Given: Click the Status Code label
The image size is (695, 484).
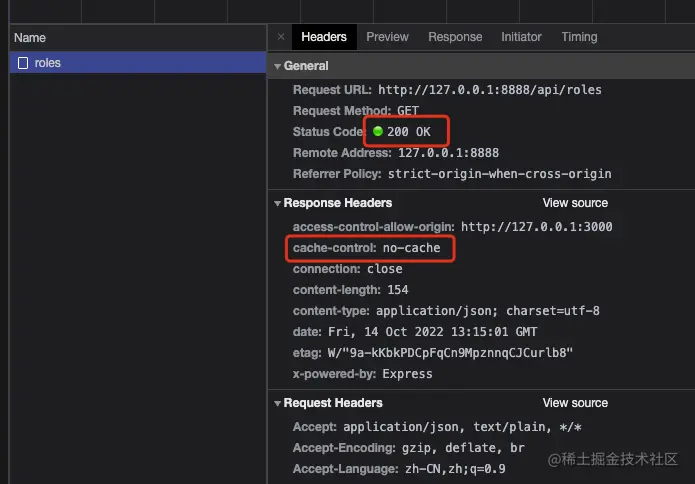Looking at the screenshot, I should pos(328,132).
